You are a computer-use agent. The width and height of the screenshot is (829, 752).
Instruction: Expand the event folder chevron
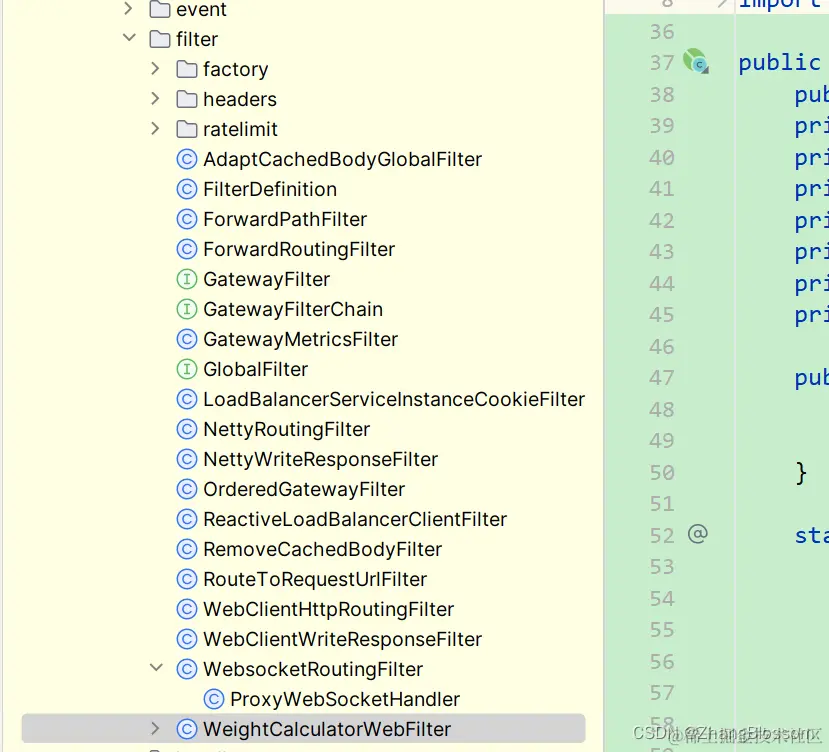click(x=127, y=8)
